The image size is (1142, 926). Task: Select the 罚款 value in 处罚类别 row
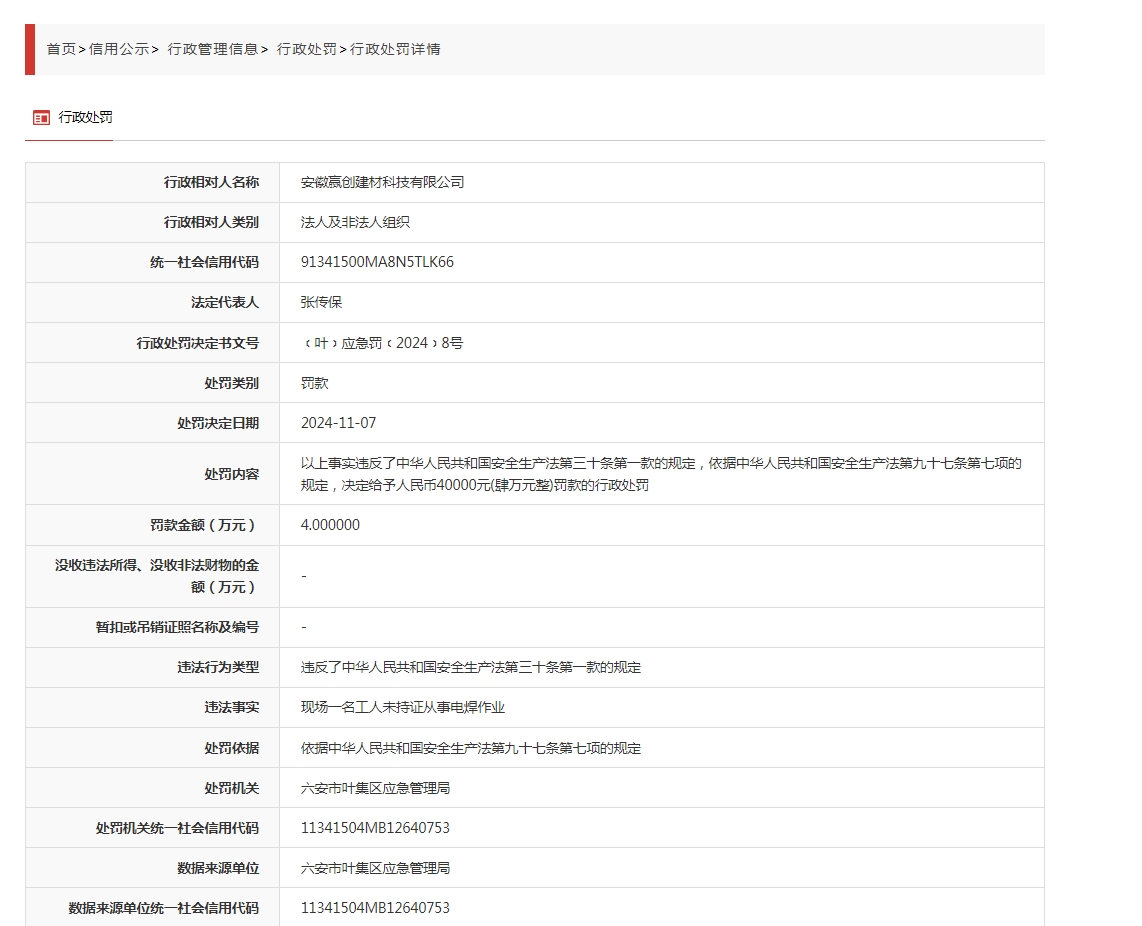pyautogui.click(x=314, y=383)
